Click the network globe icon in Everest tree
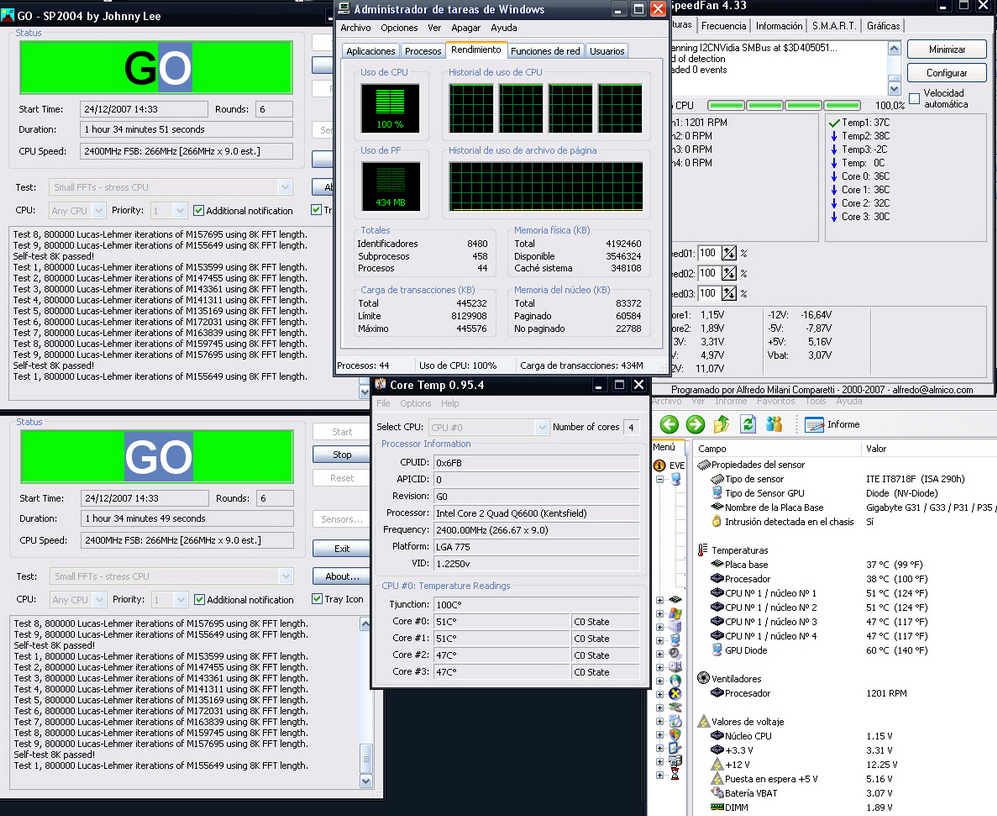The height and width of the screenshot is (816, 997). [x=675, y=681]
